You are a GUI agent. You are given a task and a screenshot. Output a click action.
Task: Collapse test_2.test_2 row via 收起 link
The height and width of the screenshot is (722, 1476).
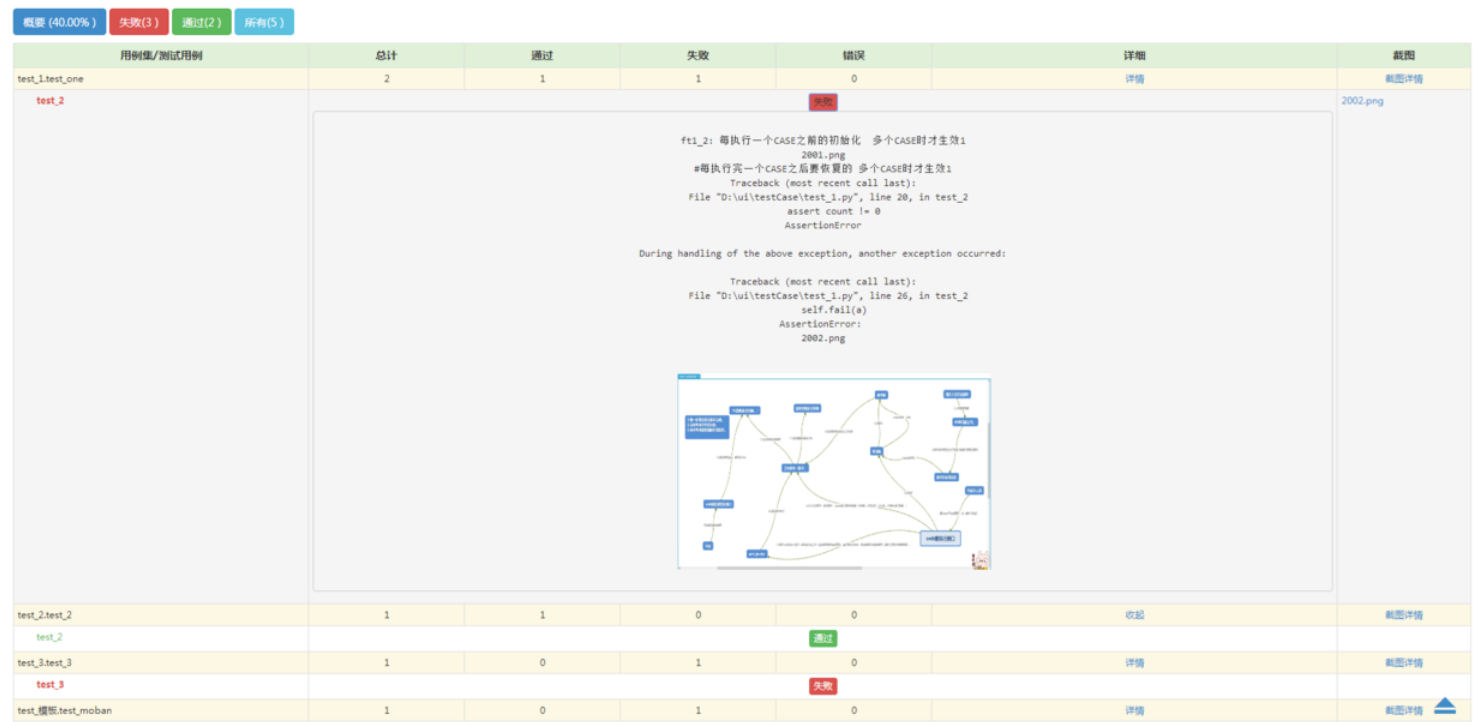1134,615
